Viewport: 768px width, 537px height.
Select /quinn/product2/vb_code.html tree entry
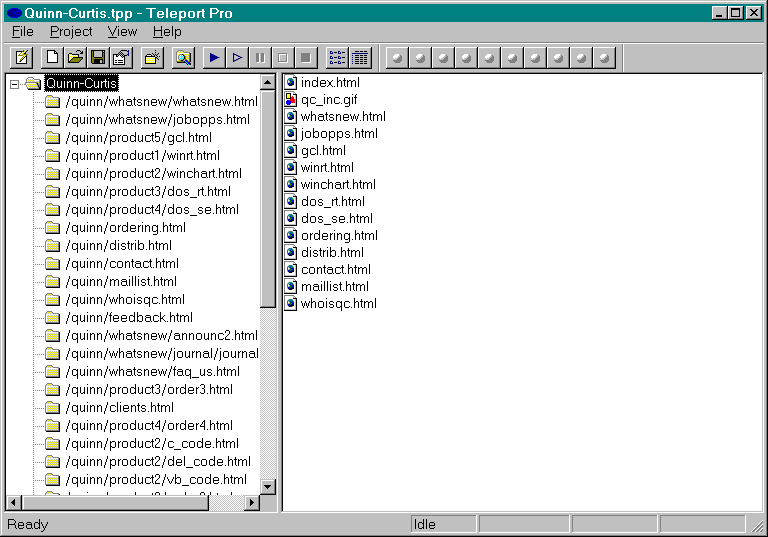tap(156, 480)
